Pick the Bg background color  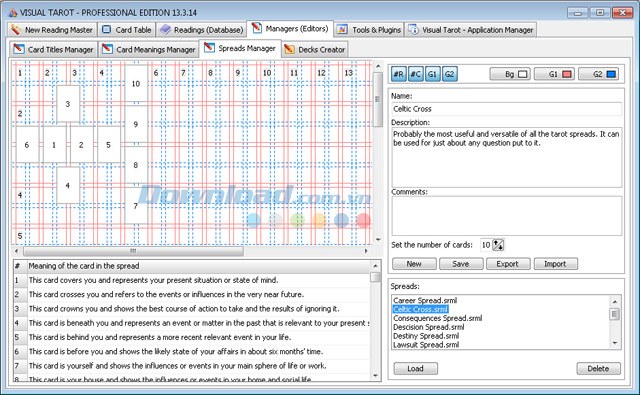pos(510,74)
